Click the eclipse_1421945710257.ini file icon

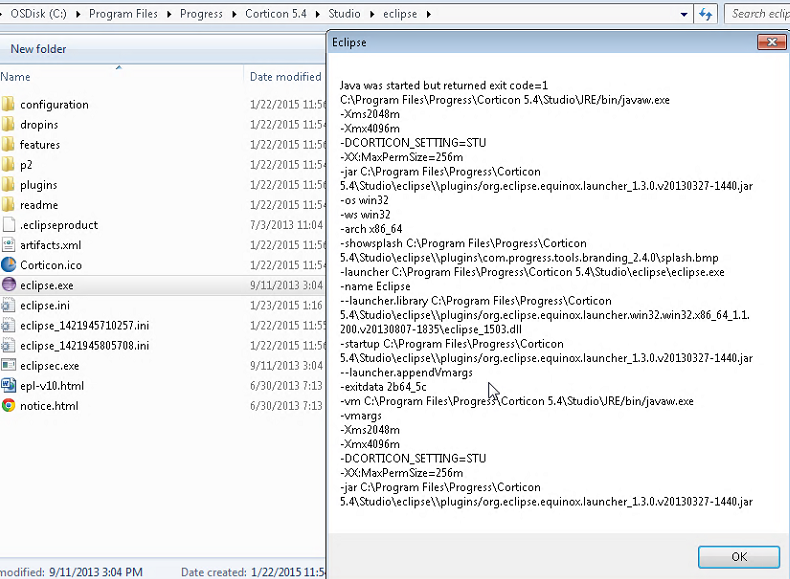(x=8, y=326)
